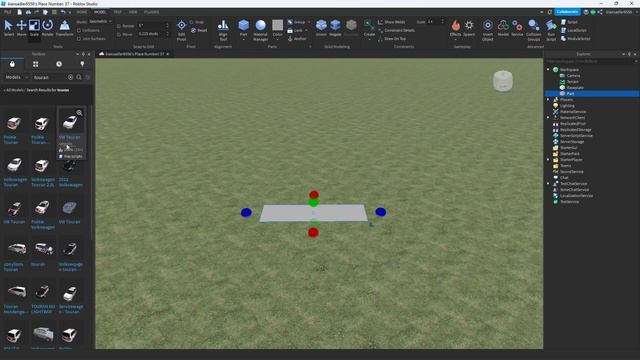Click the Toolbox search text field

click(49, 77)
